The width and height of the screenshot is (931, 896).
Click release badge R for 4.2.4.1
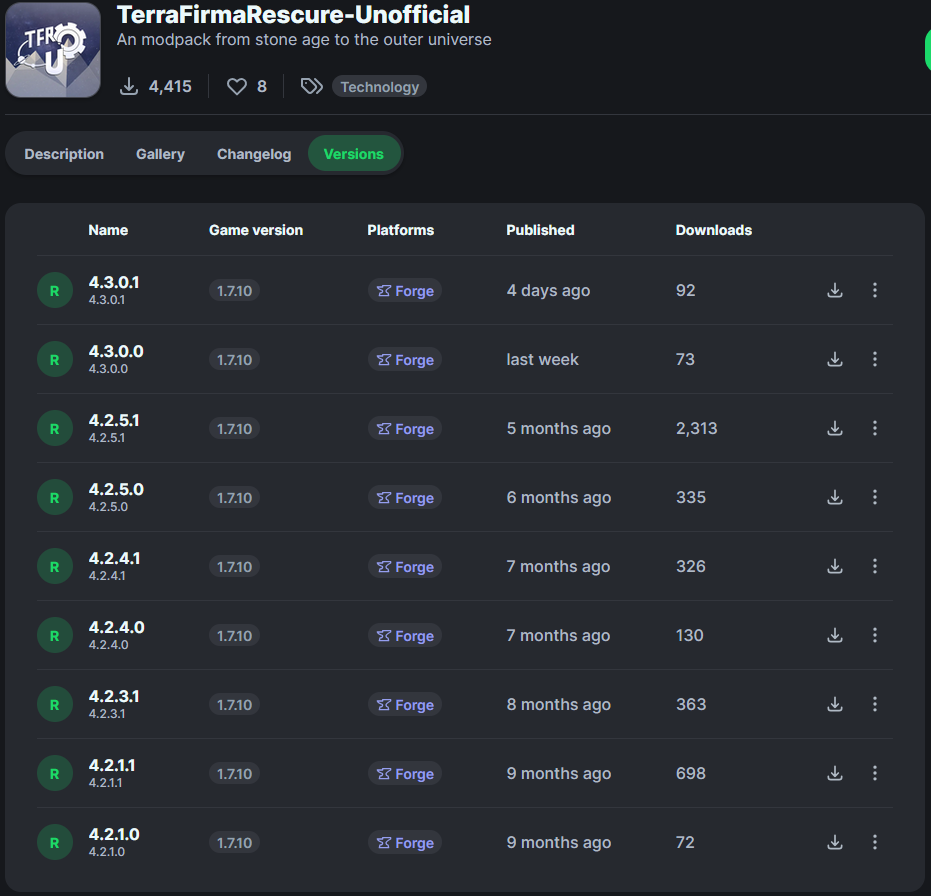[55, 566]
